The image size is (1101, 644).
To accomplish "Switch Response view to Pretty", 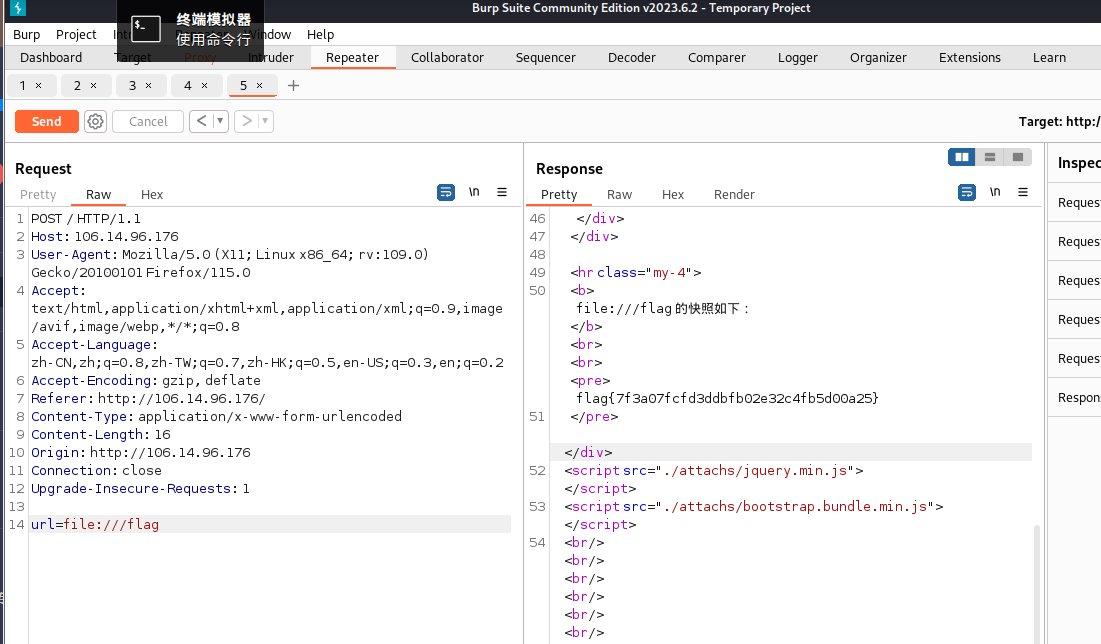I will tap(559, 195).
